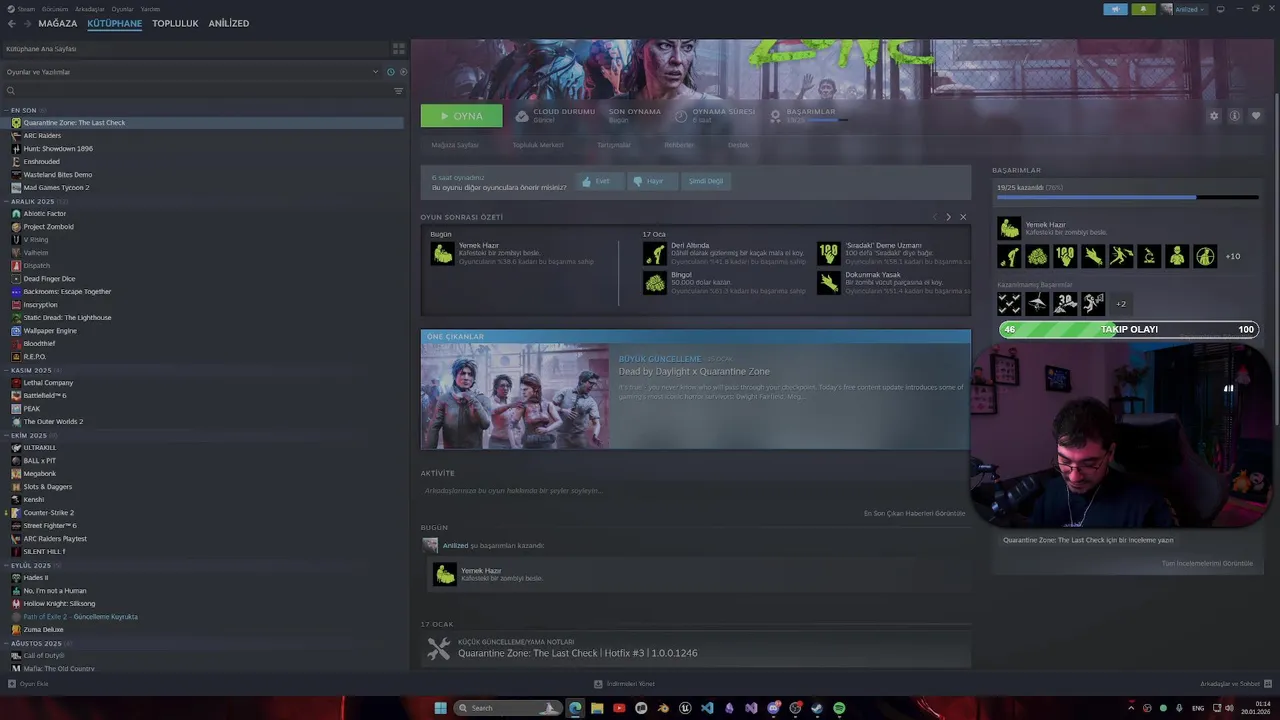
Task: Click the Deri Altında achievement icon
Action: pyautogui.click(x=655, y=254)
